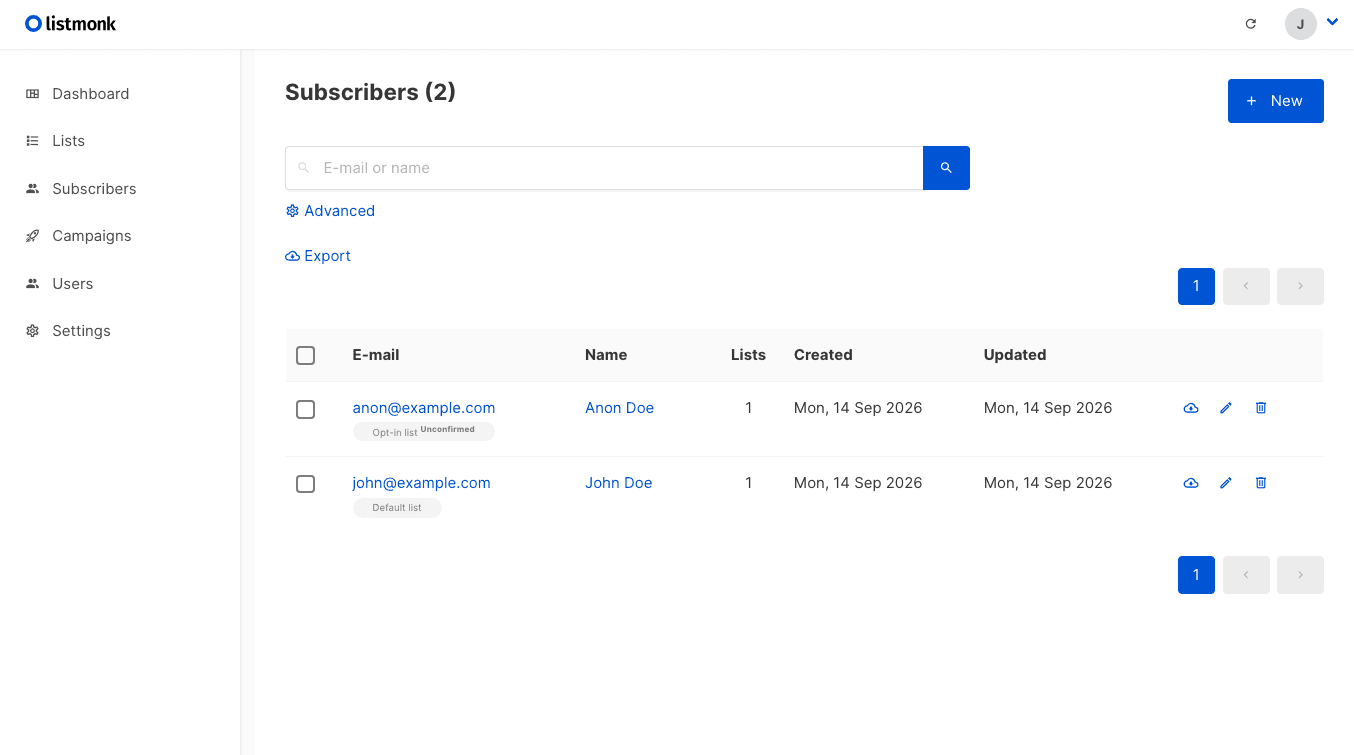Image resolution: width=1354 pixels, height=755 pixels.
Task: Download data for Anon Doe
Action: (x=1190, y=408)
